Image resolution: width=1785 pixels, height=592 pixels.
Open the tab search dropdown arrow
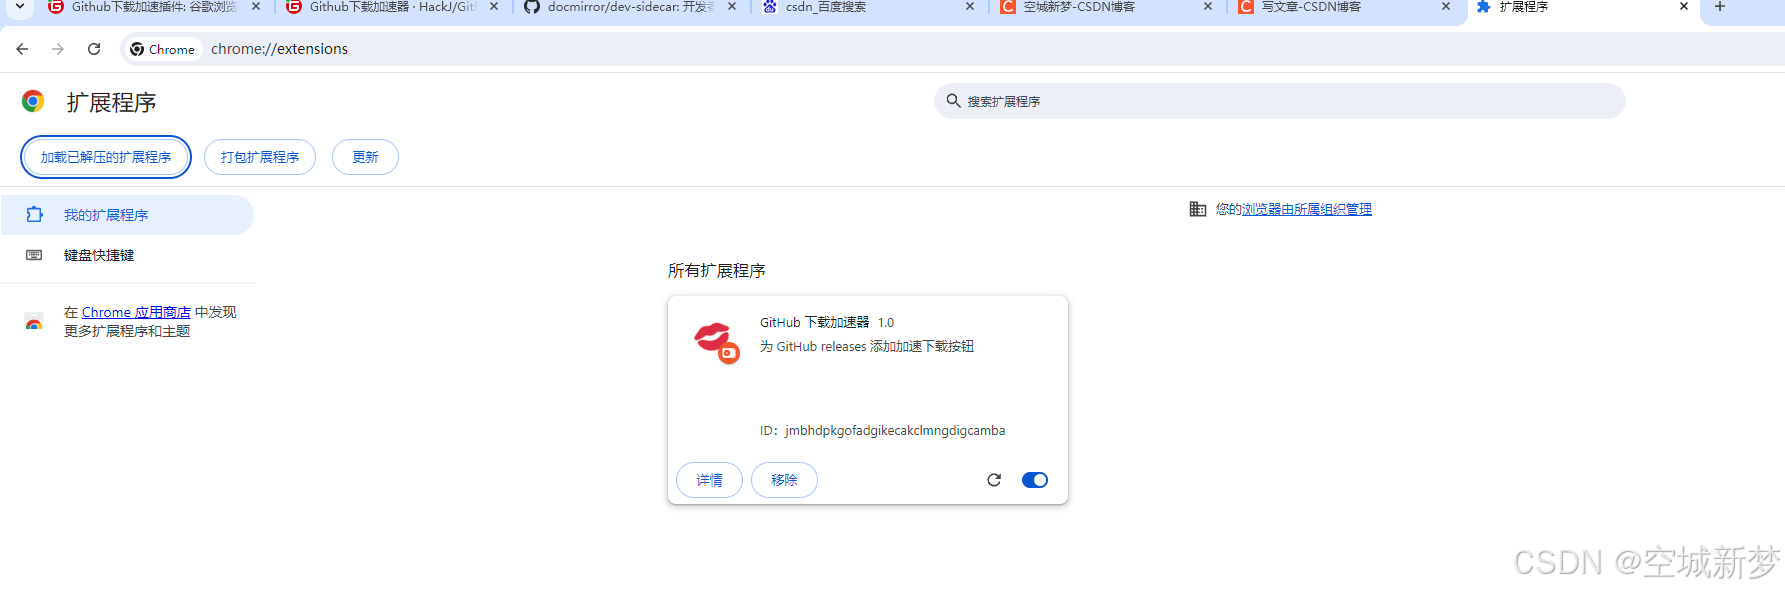(20, 6)
